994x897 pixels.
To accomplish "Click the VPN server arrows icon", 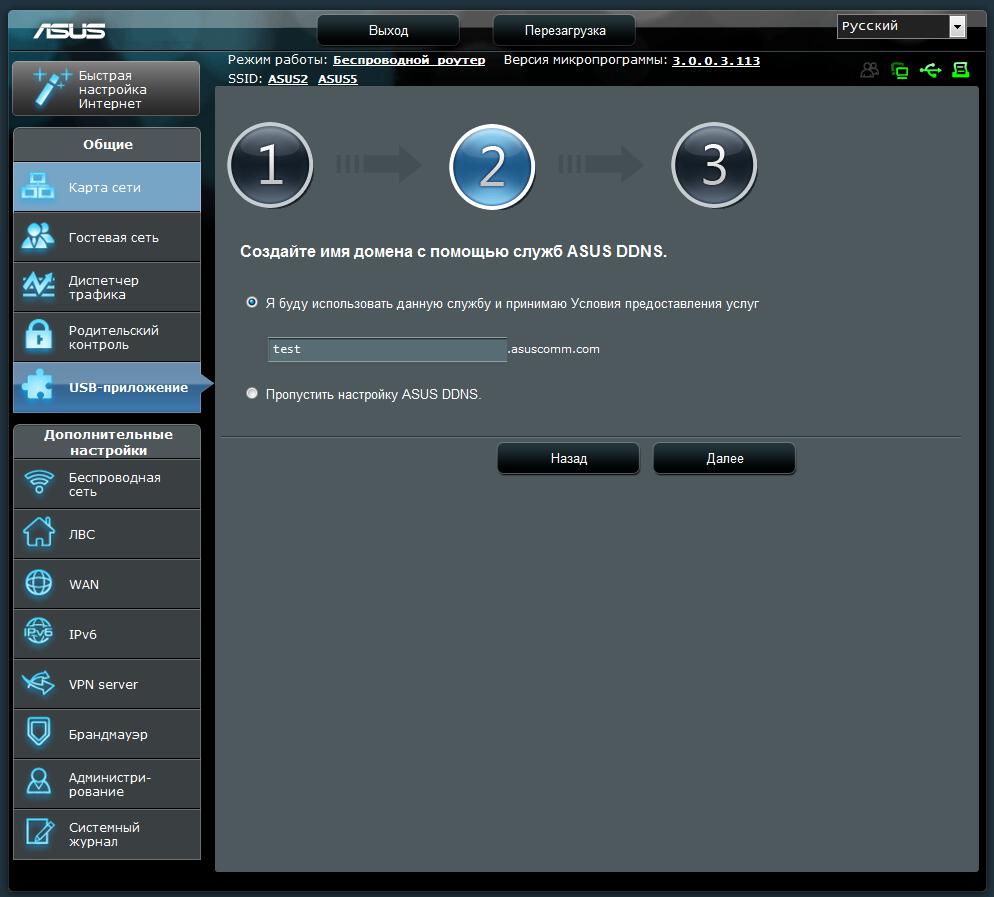I will coord(39,683).
